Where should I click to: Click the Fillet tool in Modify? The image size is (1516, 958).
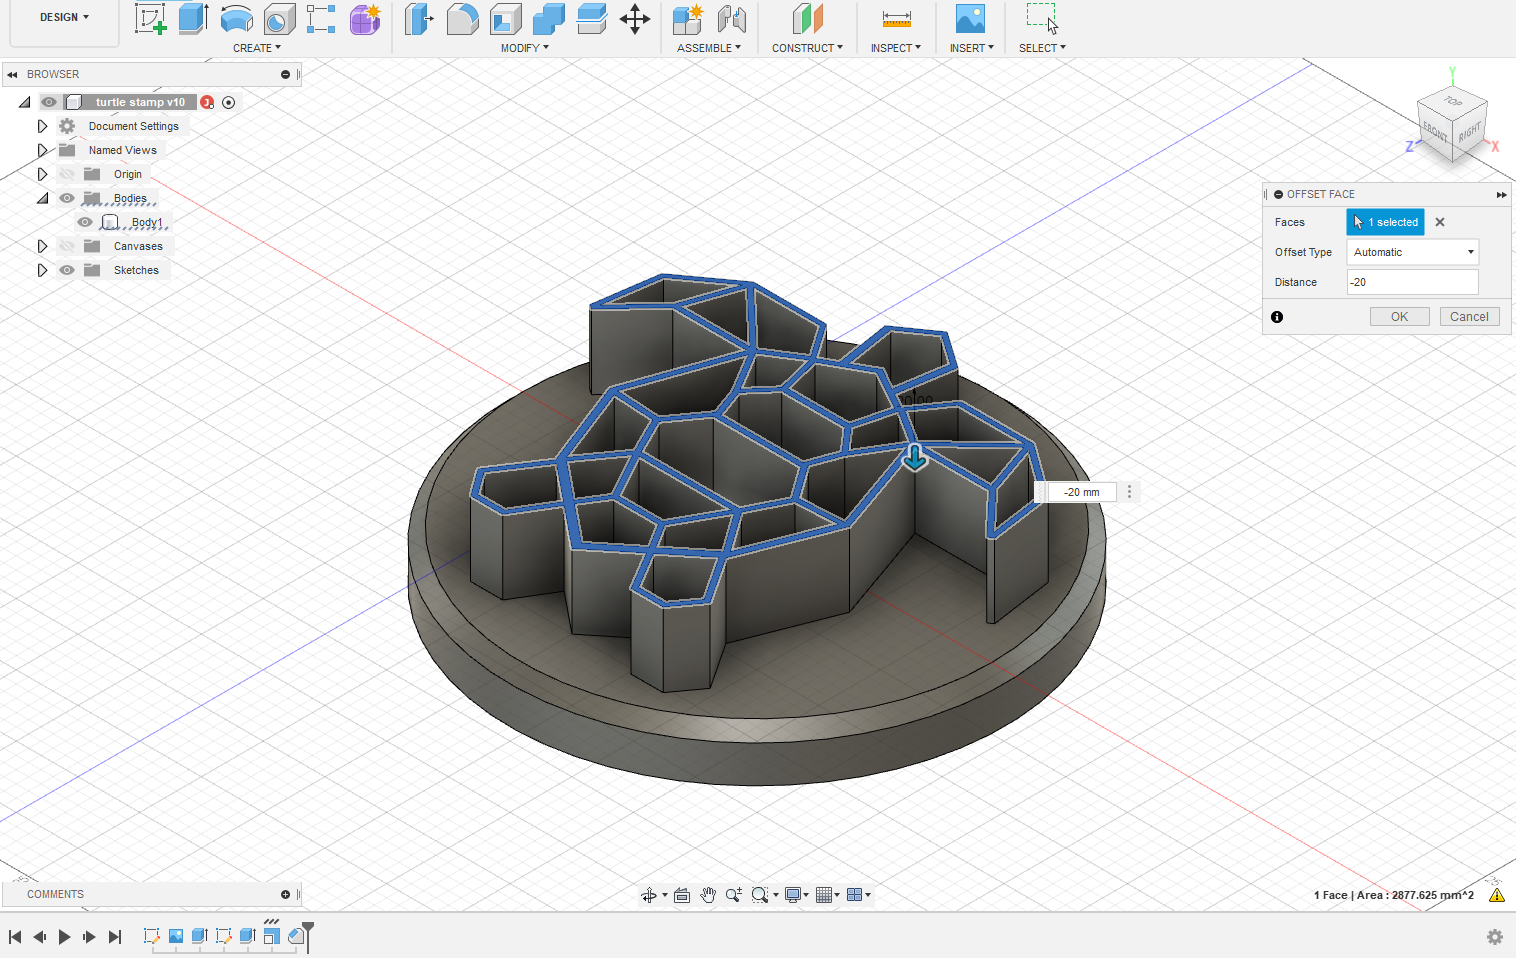pos(462,19)
